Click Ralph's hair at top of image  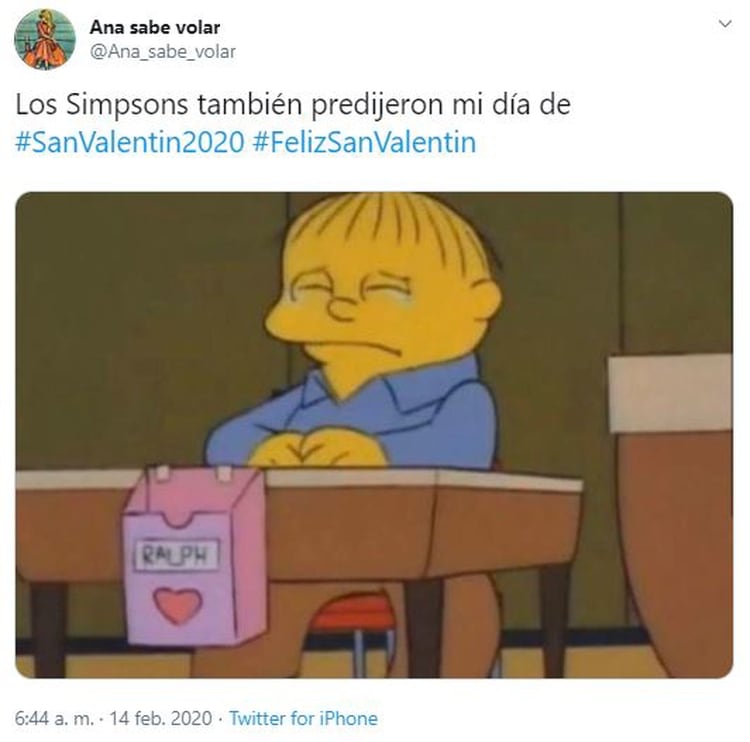click(383, 230)
